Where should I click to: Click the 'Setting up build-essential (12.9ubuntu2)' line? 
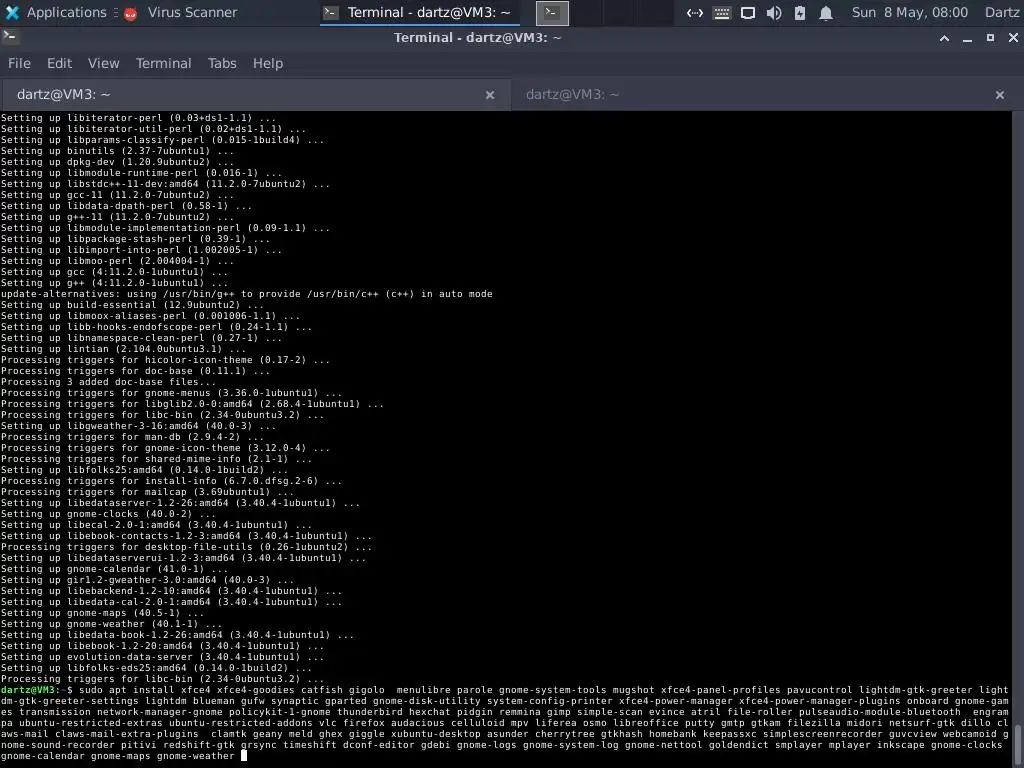[132, 305]
